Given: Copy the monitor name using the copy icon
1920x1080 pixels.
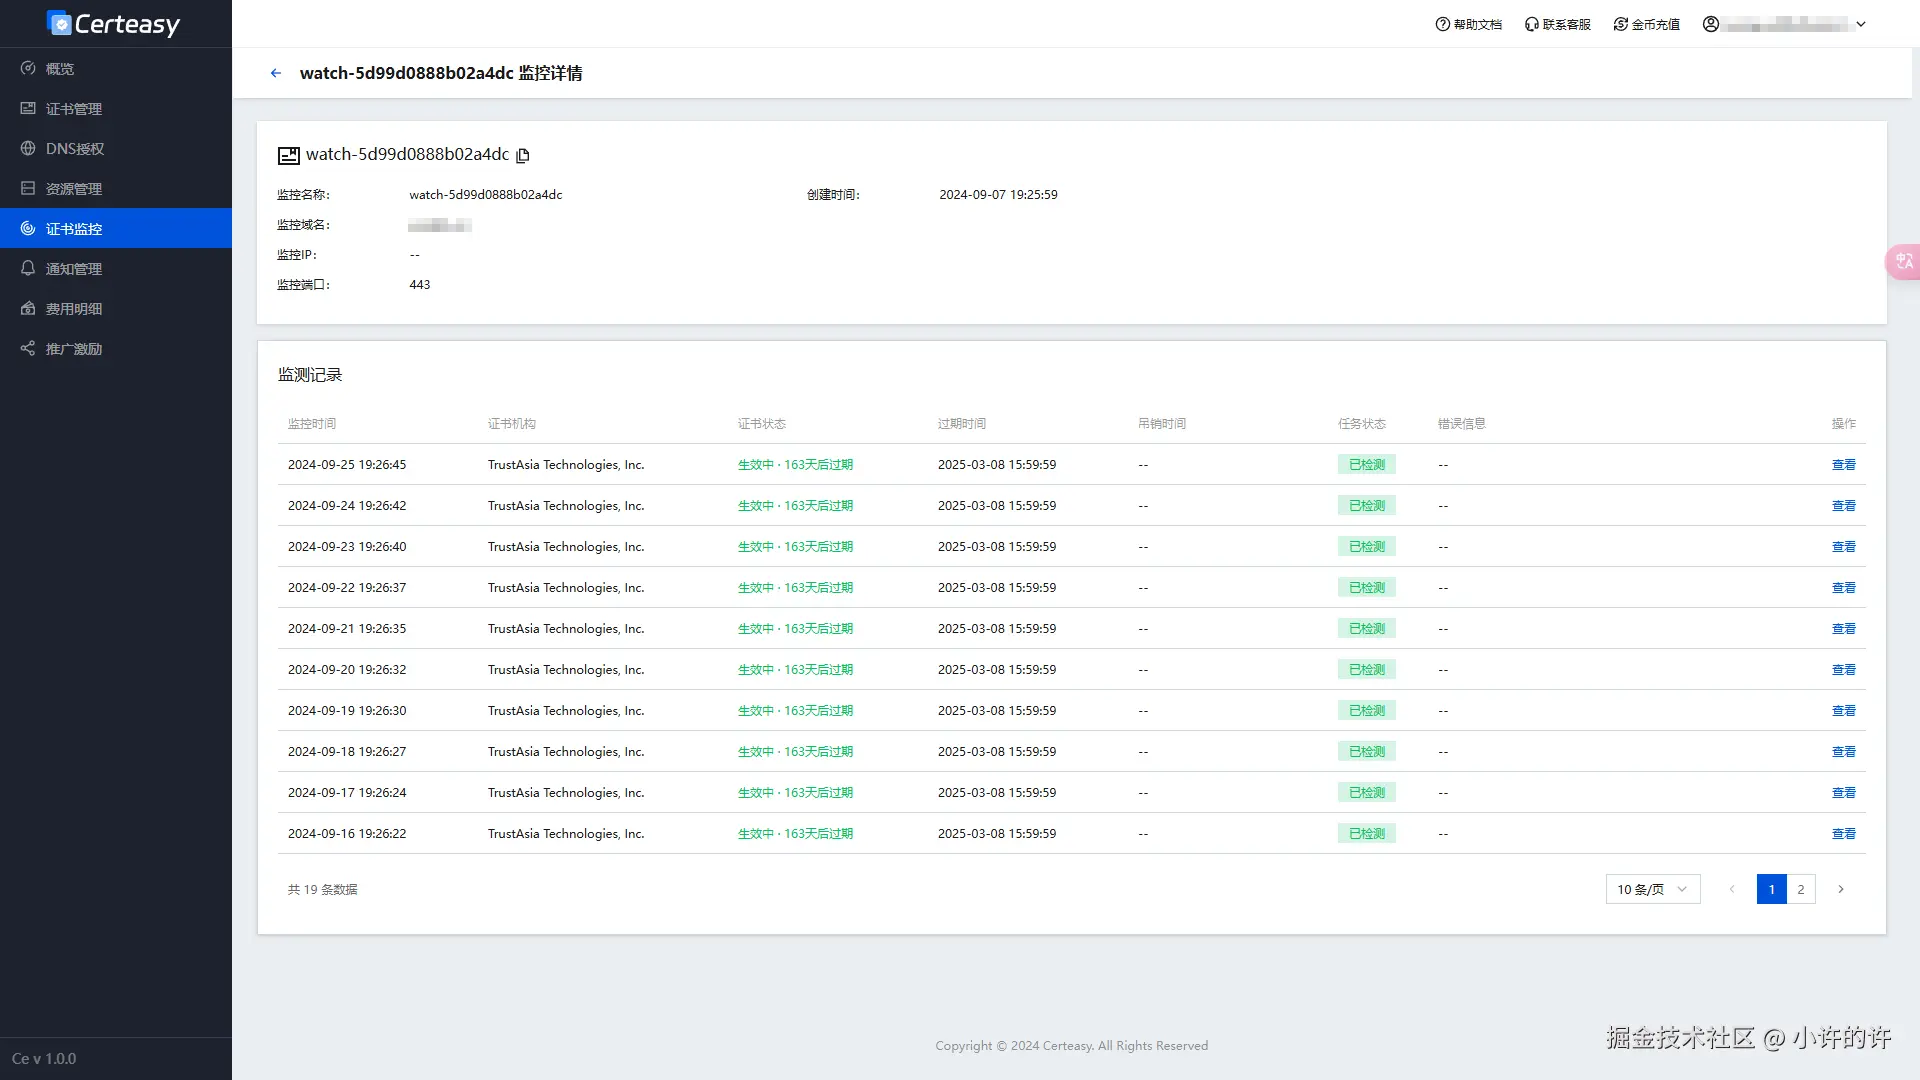Looking at the screenshot, I should click(x=522, y=155).
